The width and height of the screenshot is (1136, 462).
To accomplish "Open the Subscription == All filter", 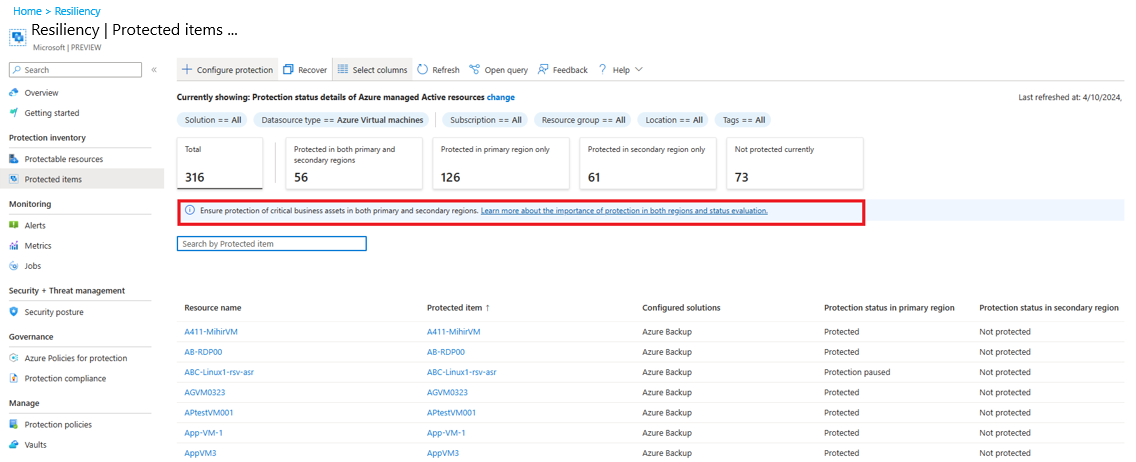I will 485,119.
